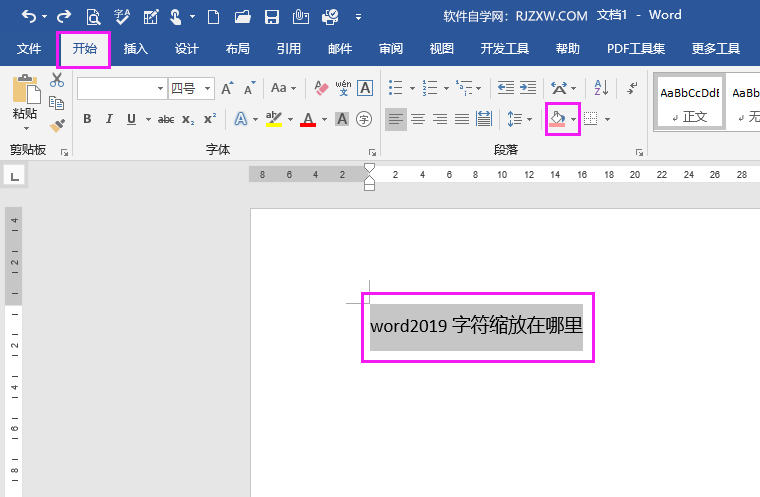
Task: Toggle Underline formatting
Action: (131, 119)
